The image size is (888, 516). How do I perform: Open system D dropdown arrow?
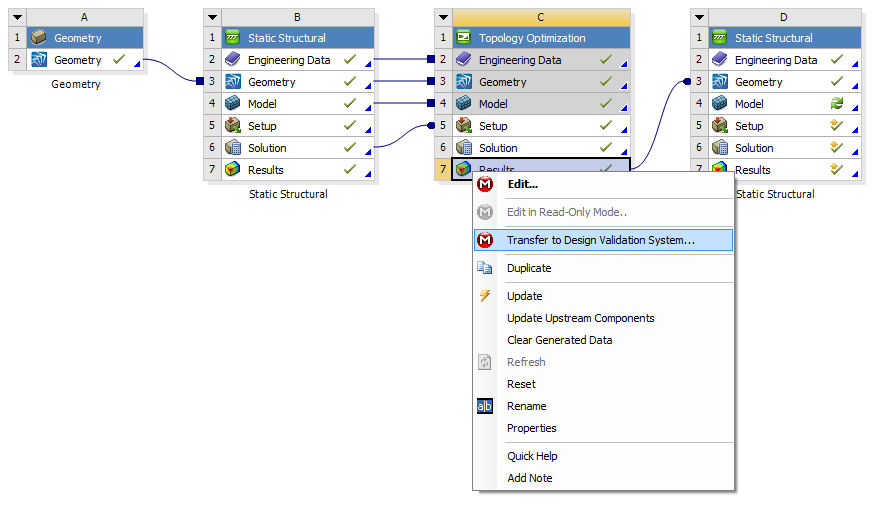point(699,17)
